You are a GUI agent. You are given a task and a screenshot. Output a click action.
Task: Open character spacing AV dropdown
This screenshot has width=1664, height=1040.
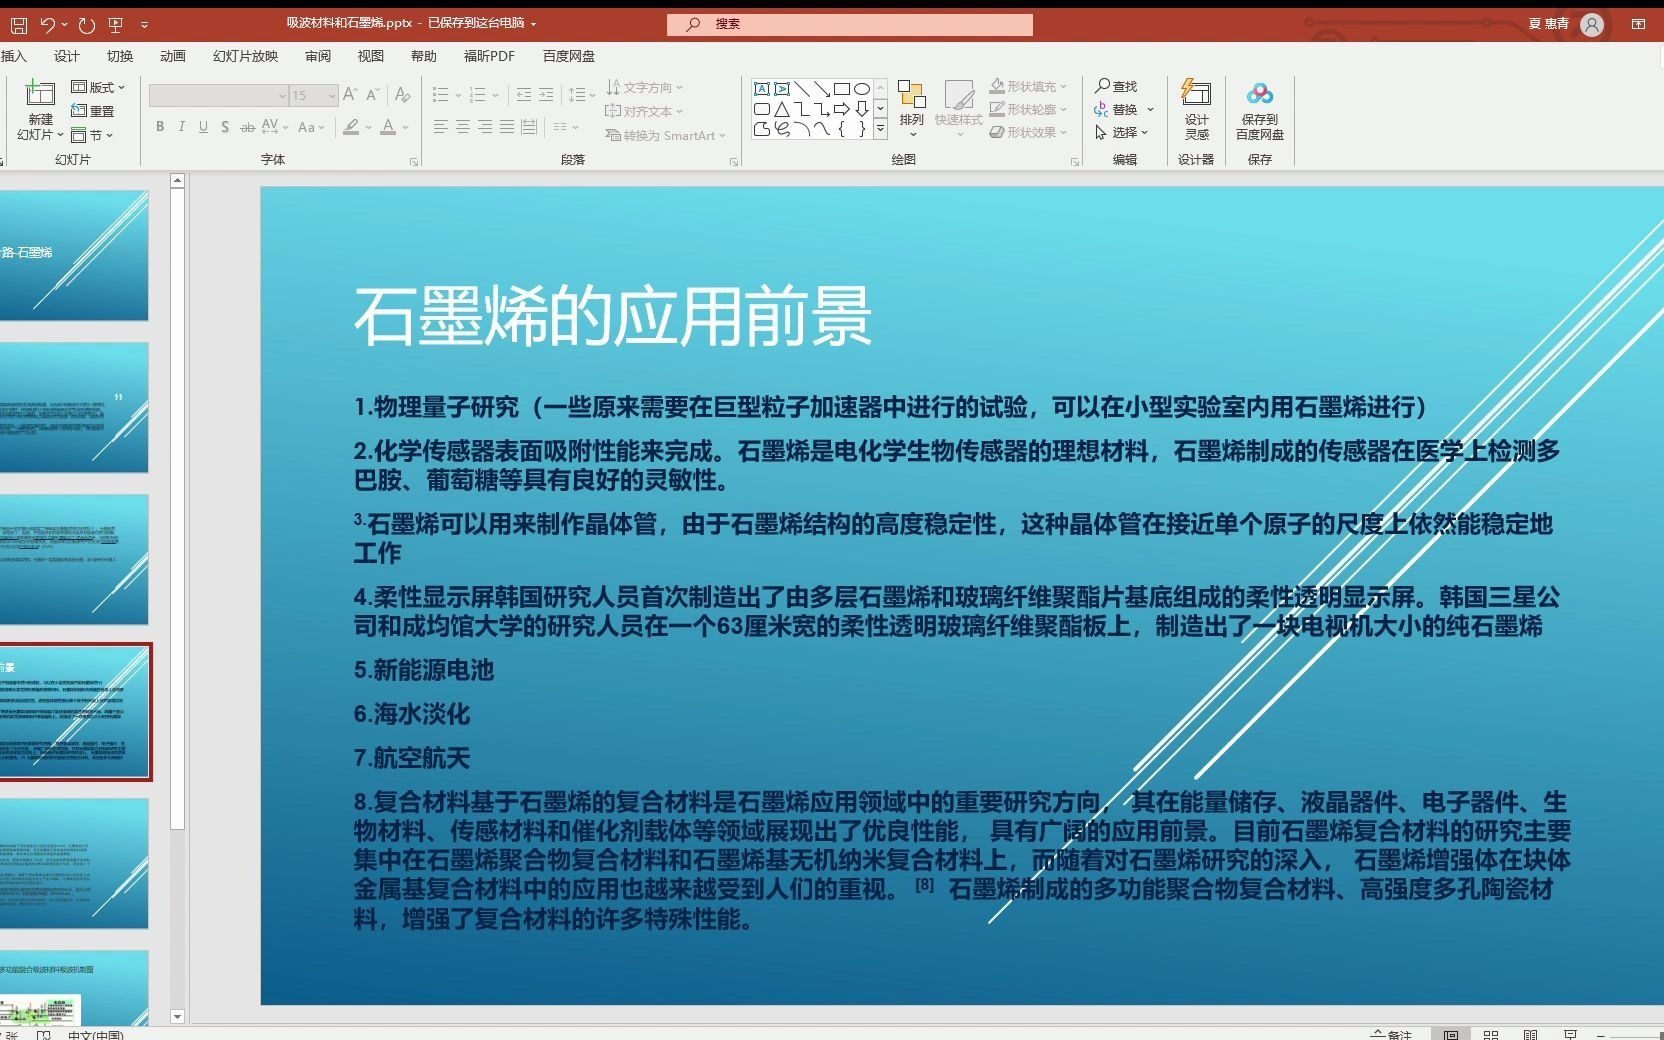point(275,127)
